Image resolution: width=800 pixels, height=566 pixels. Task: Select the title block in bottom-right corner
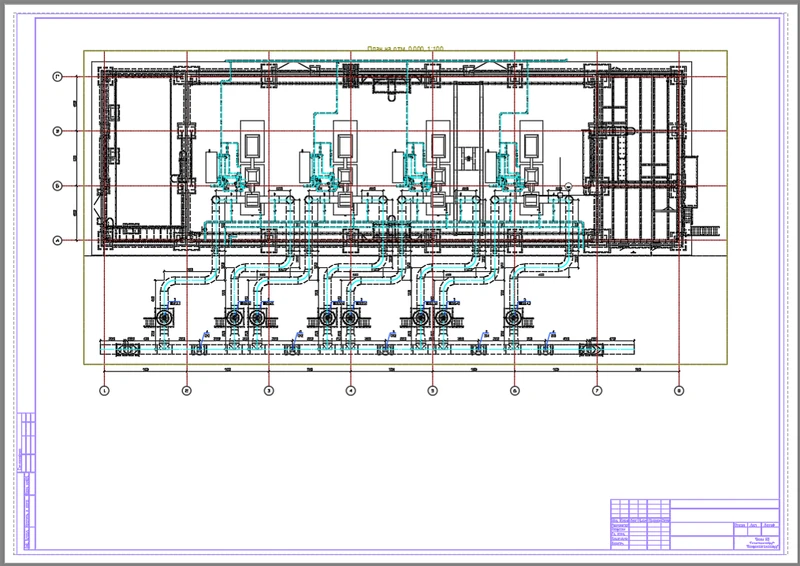point(693,524)
